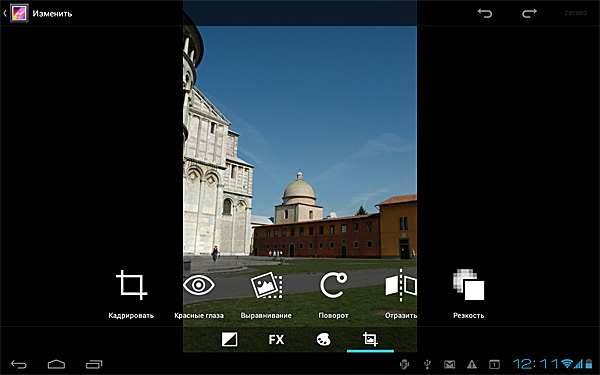Open the Резкость sharpness tool
Screen dimensions: 600x375
(468, 294)
